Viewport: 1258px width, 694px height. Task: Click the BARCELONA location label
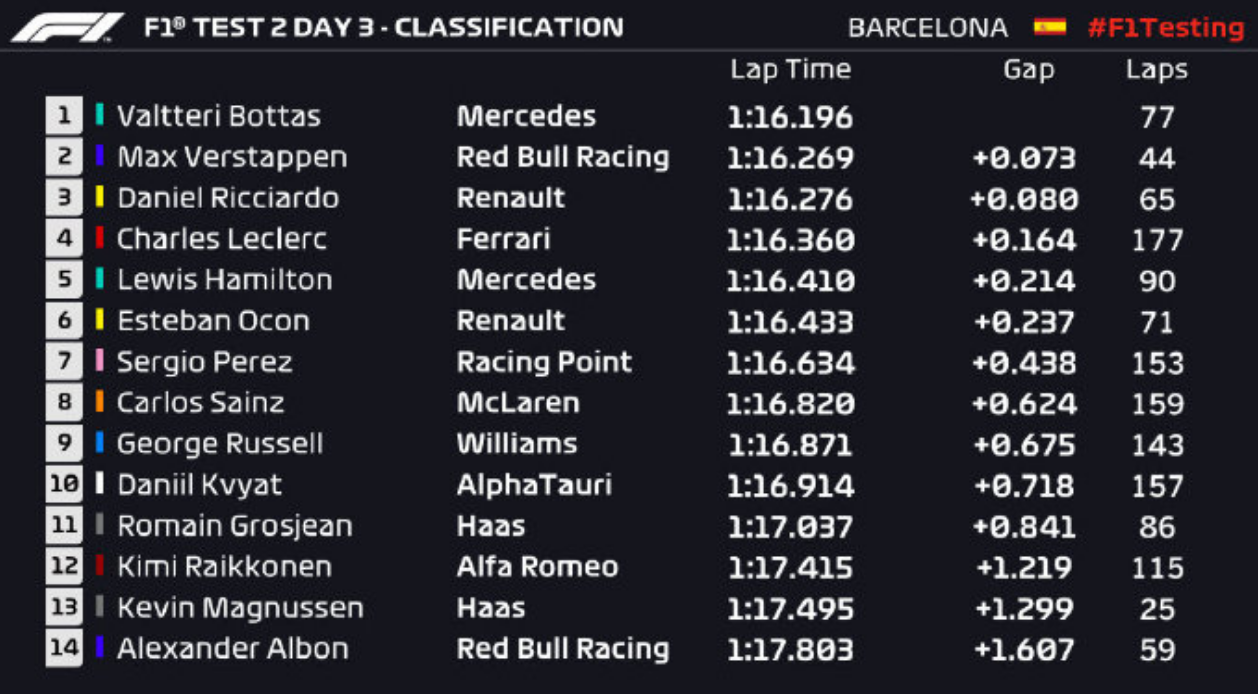click(x=928, y=28)
